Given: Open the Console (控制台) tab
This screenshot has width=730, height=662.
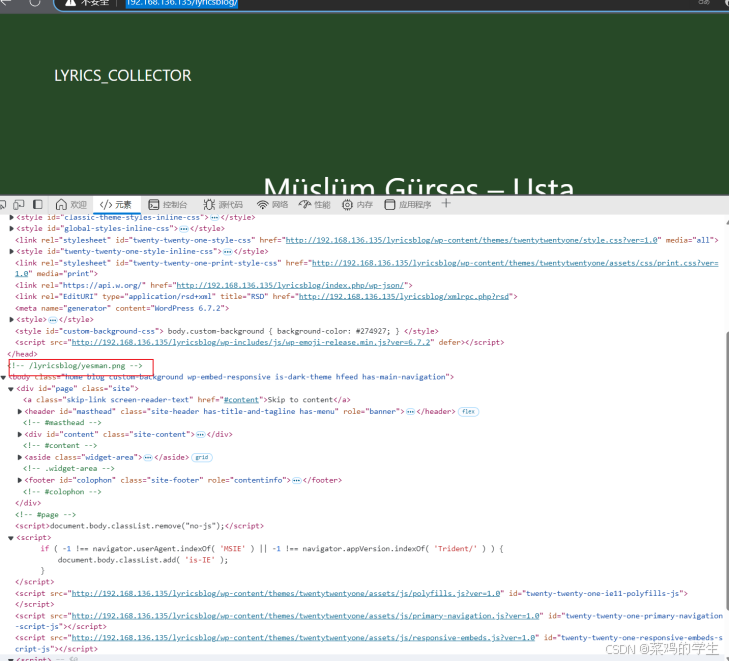Looking at the screenshot, I should (x=168, y=204).
